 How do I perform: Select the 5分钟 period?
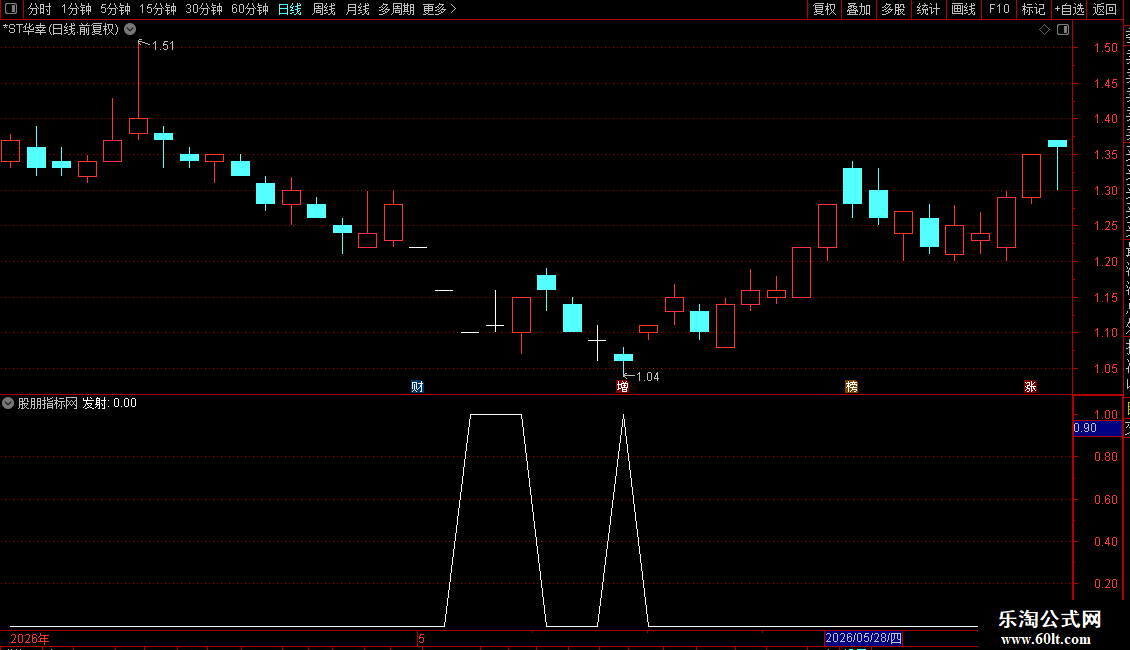click(115, 9)
